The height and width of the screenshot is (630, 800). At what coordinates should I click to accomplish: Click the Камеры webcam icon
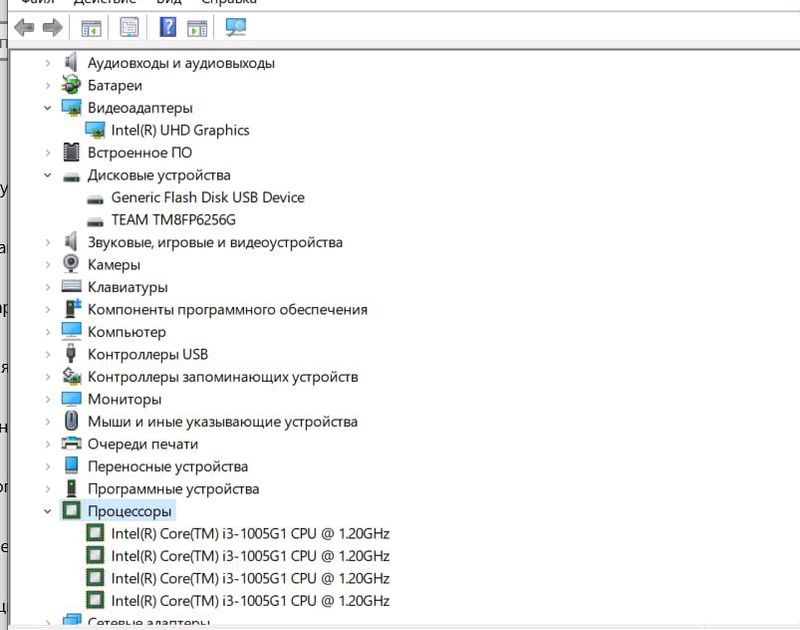click(x=71, y=264)
